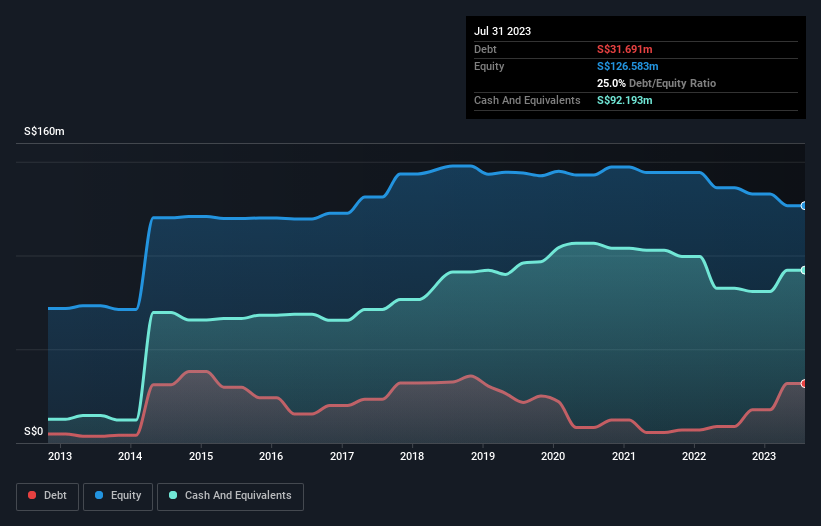Click the red Debt endpoint marker
Image resolution: width=821 pixels, height=526 pixels.
(804, 384)
